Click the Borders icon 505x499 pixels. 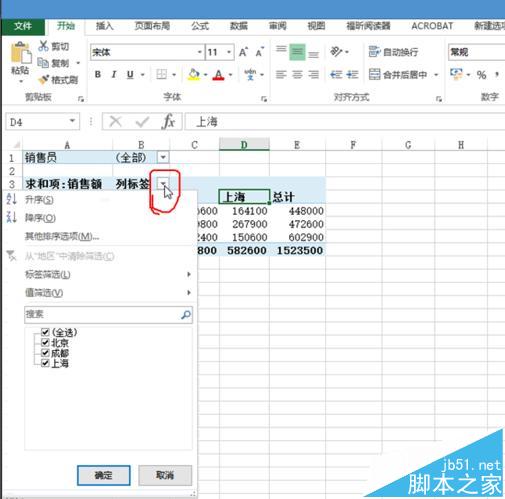point(161,74)
